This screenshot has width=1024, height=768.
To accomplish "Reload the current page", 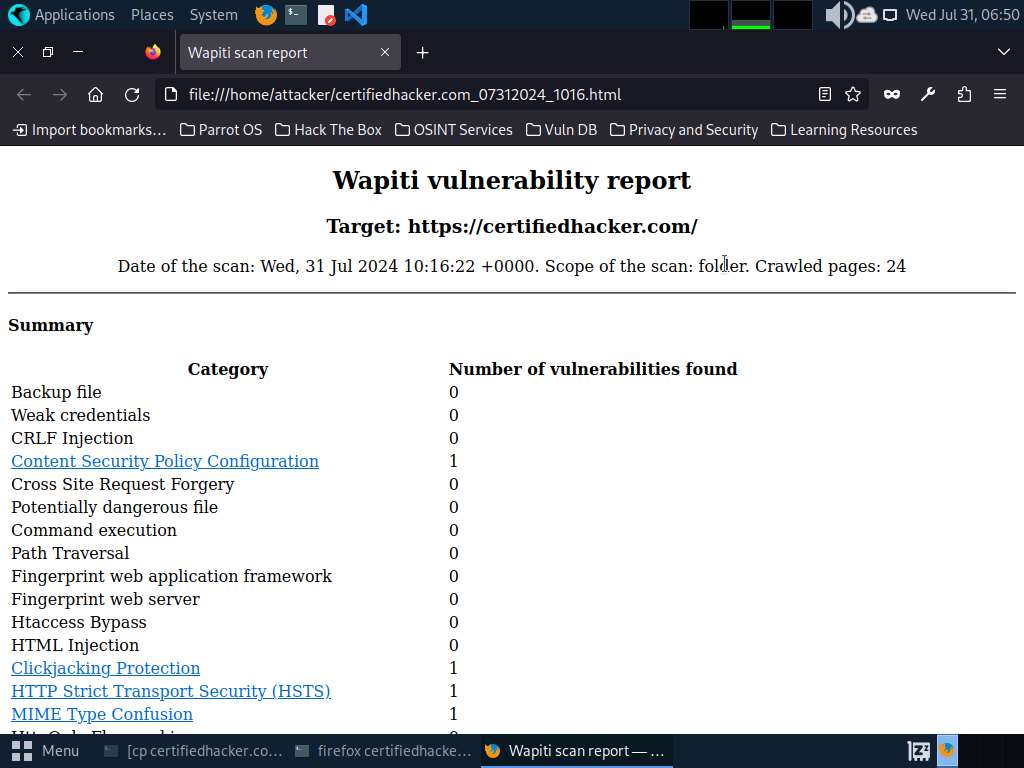I will click(132, 94).
